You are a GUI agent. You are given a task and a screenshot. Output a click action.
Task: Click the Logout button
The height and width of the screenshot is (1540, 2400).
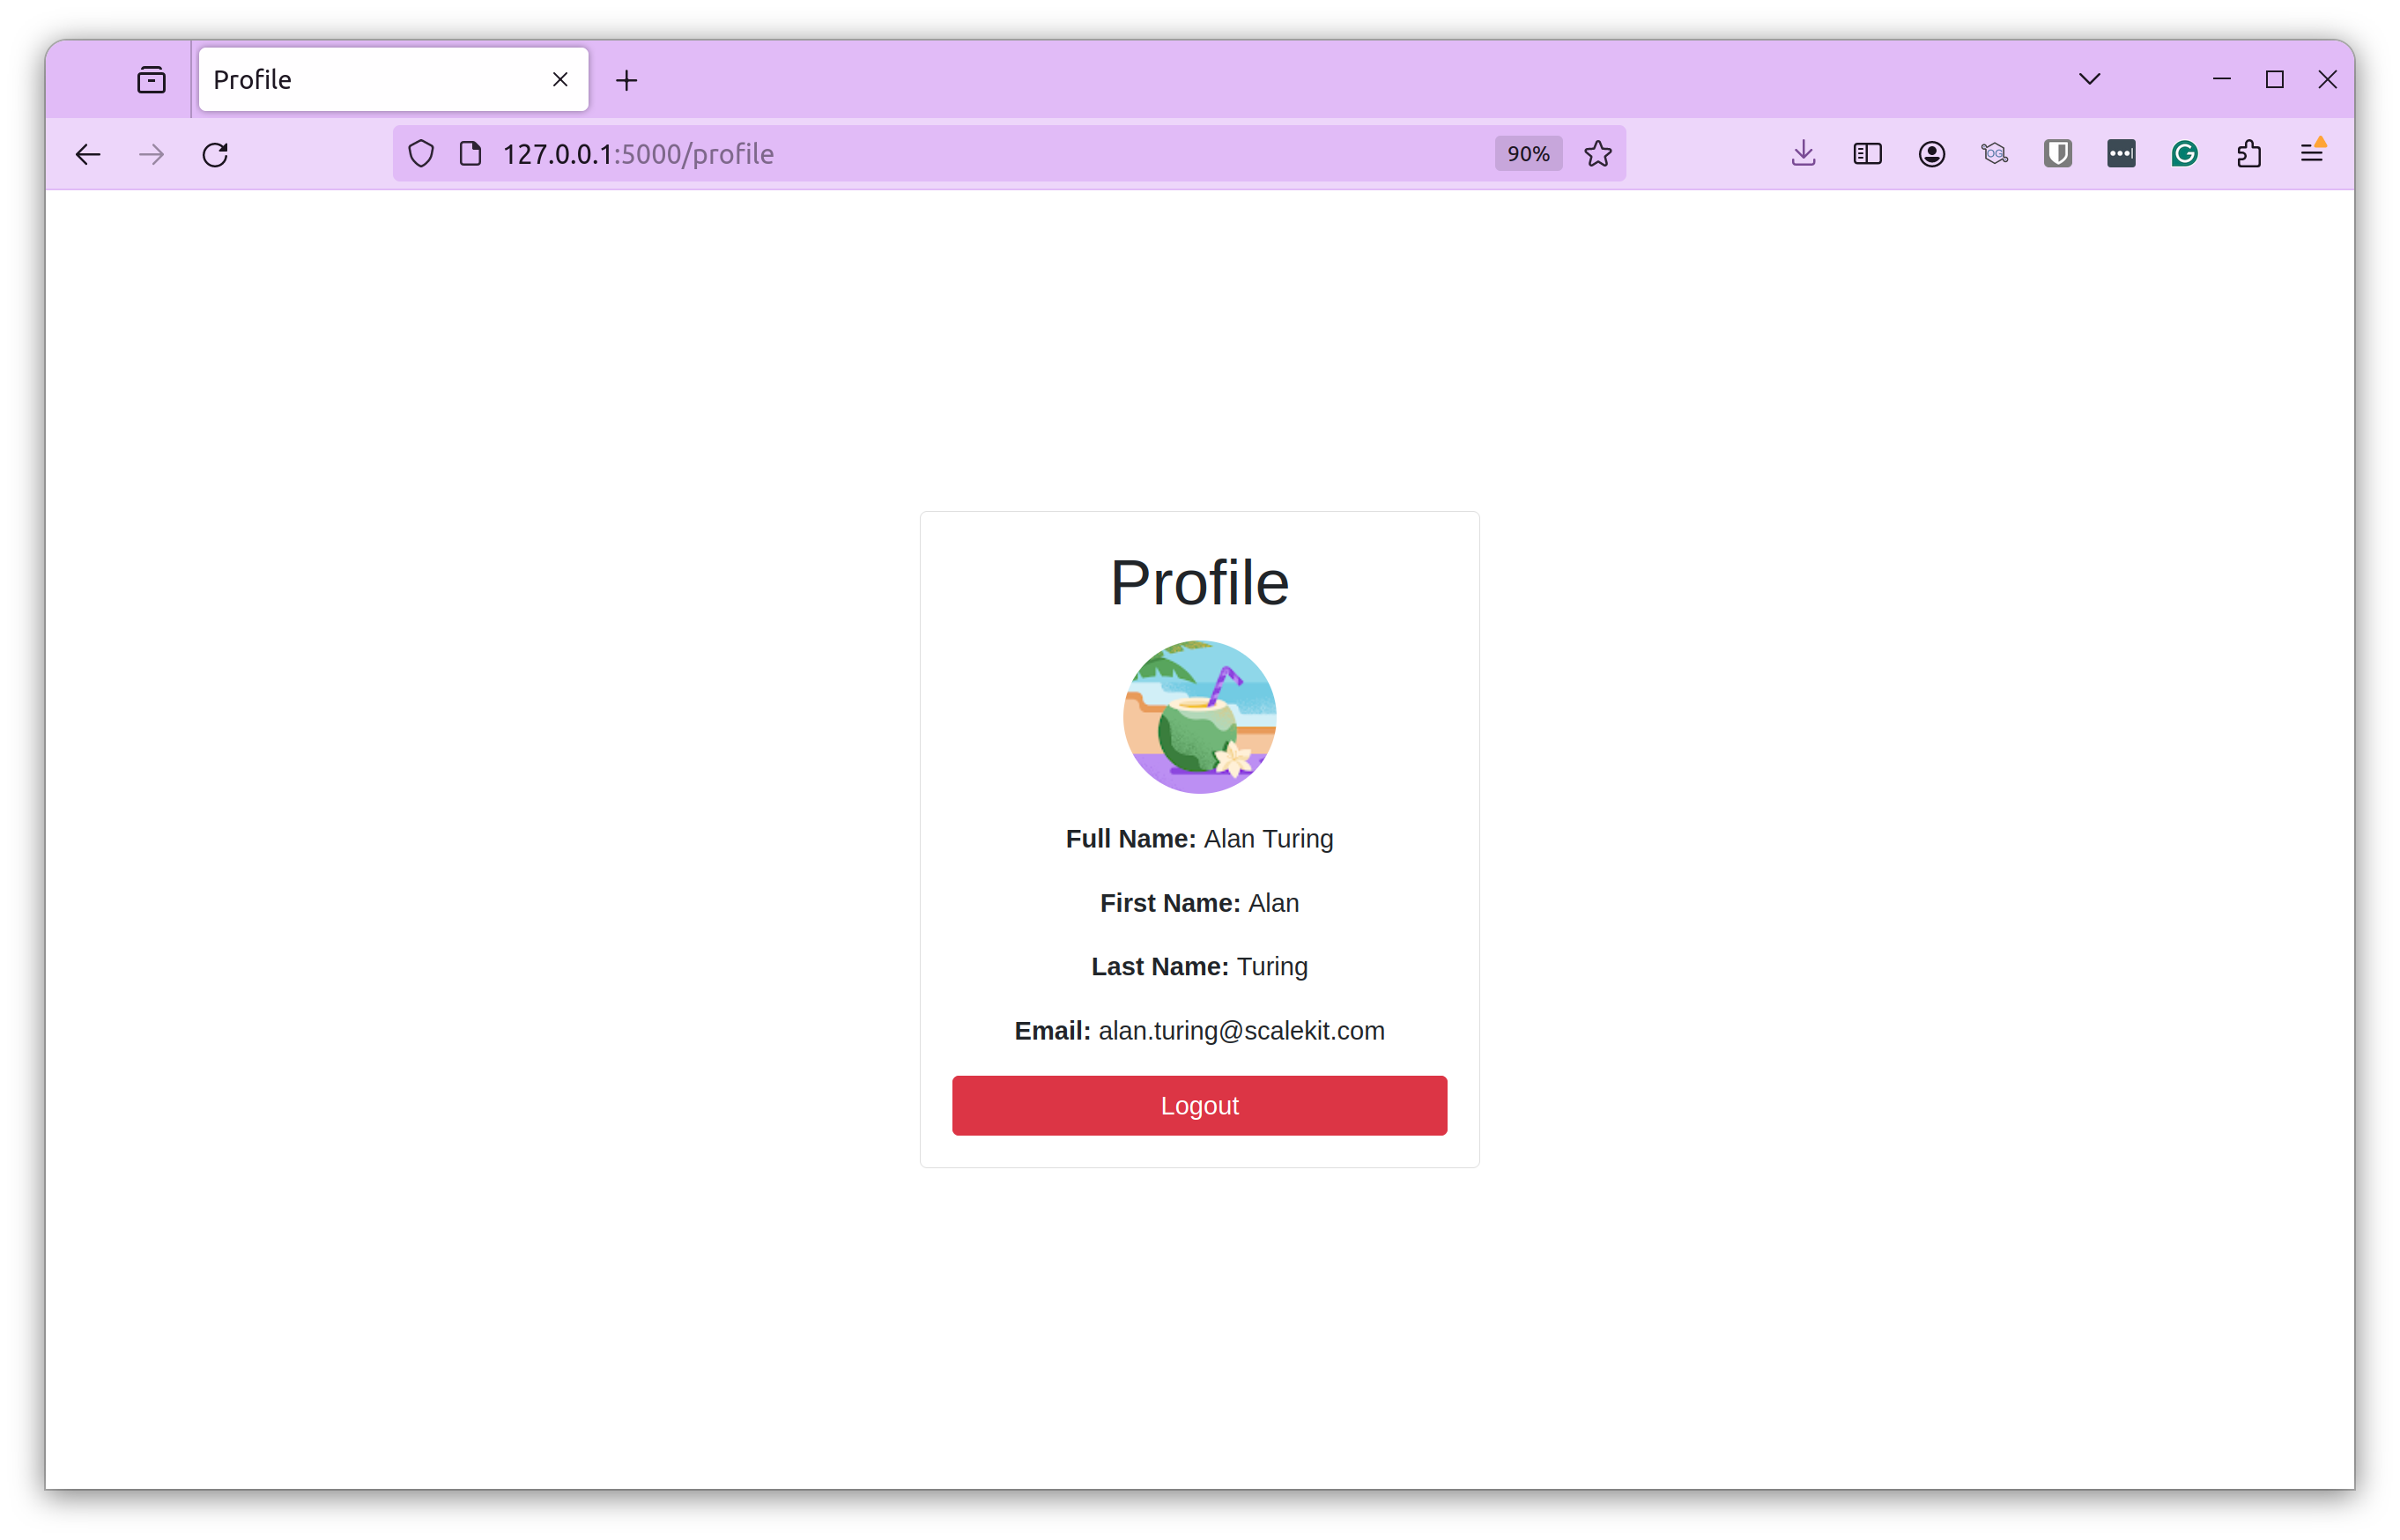[x=1200, y=1104]
